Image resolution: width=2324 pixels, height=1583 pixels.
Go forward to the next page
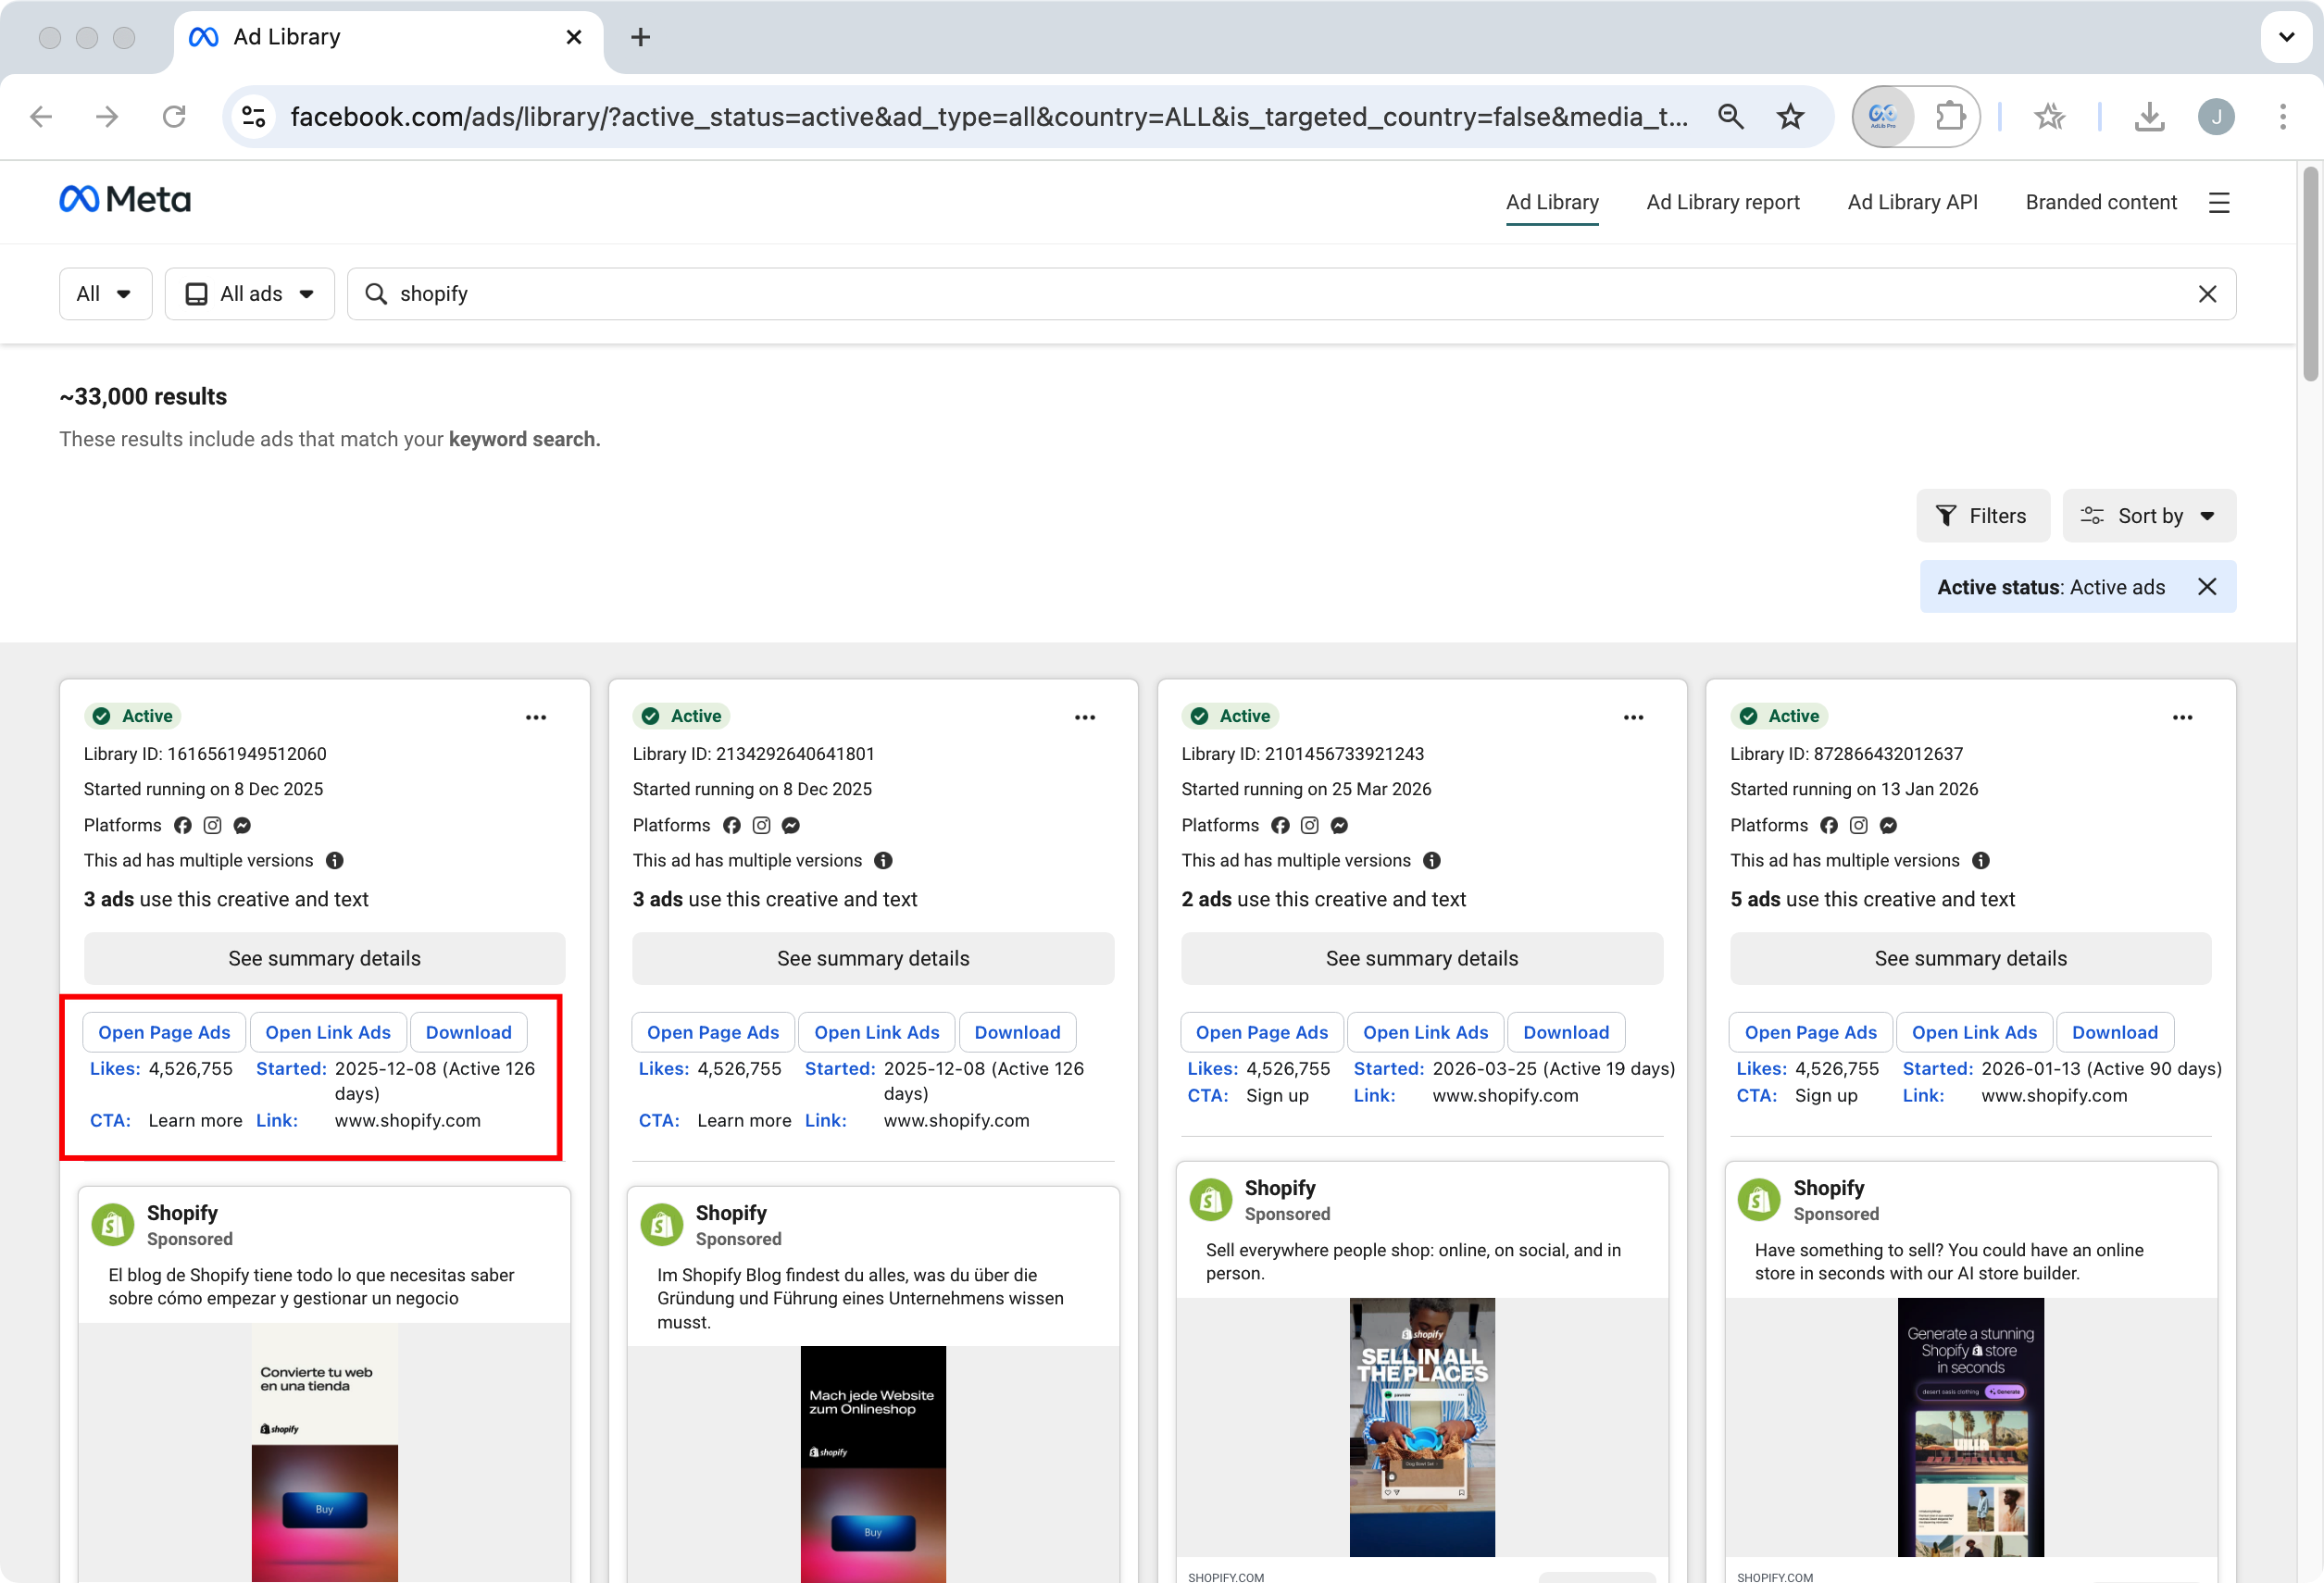coord(107,117)
